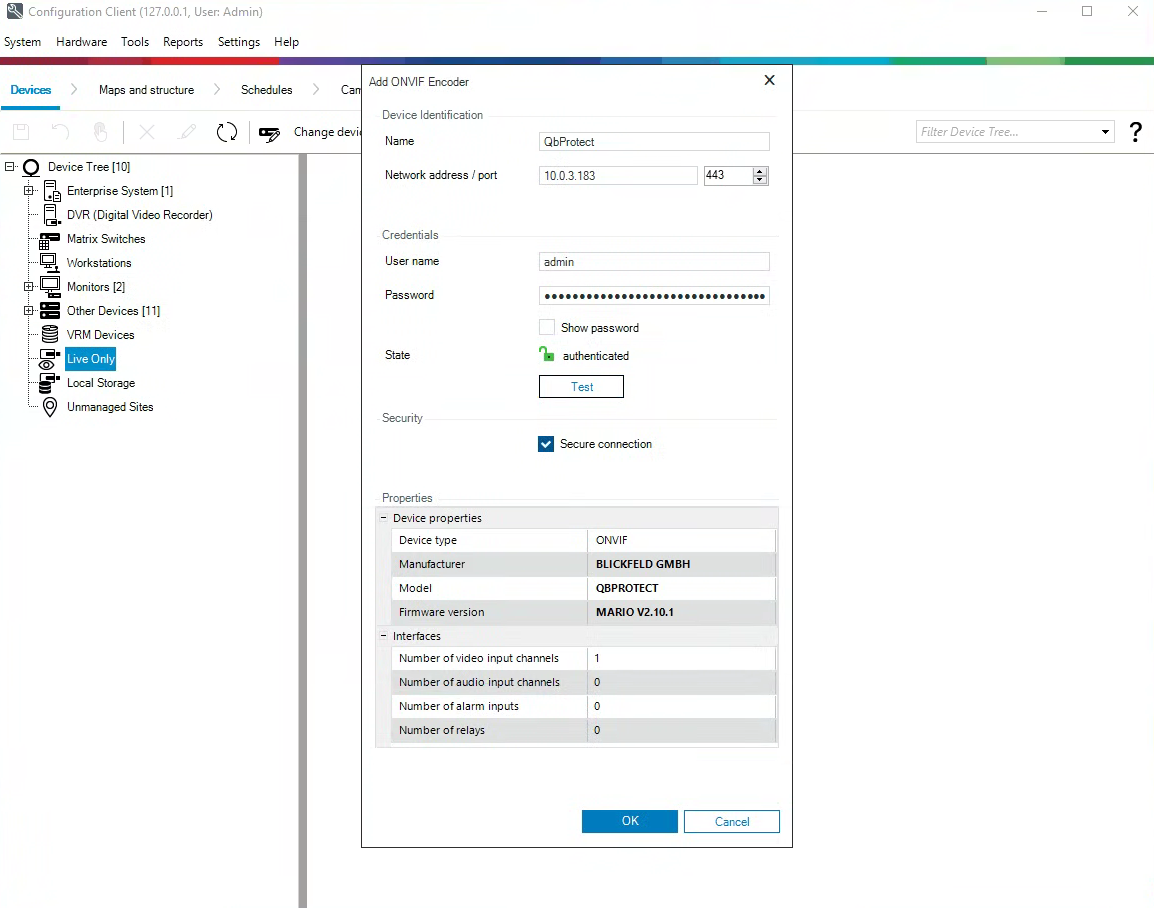The width and height of the screenshot is (1154, 908).
Task: Click the help question mark icon
Action: point(1135,132)
